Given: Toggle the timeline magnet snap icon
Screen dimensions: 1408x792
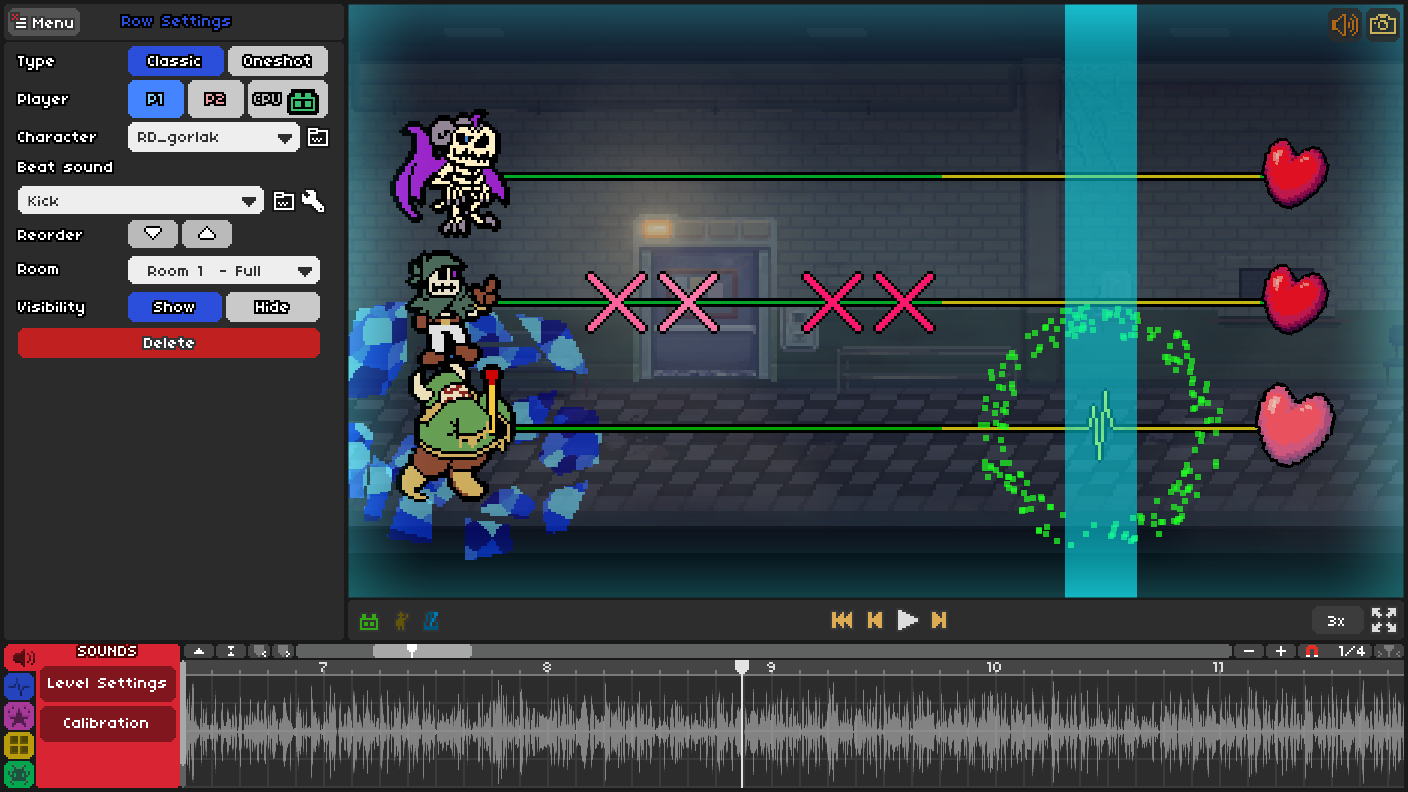Looking at the screenshot, I should point(1312,651).
